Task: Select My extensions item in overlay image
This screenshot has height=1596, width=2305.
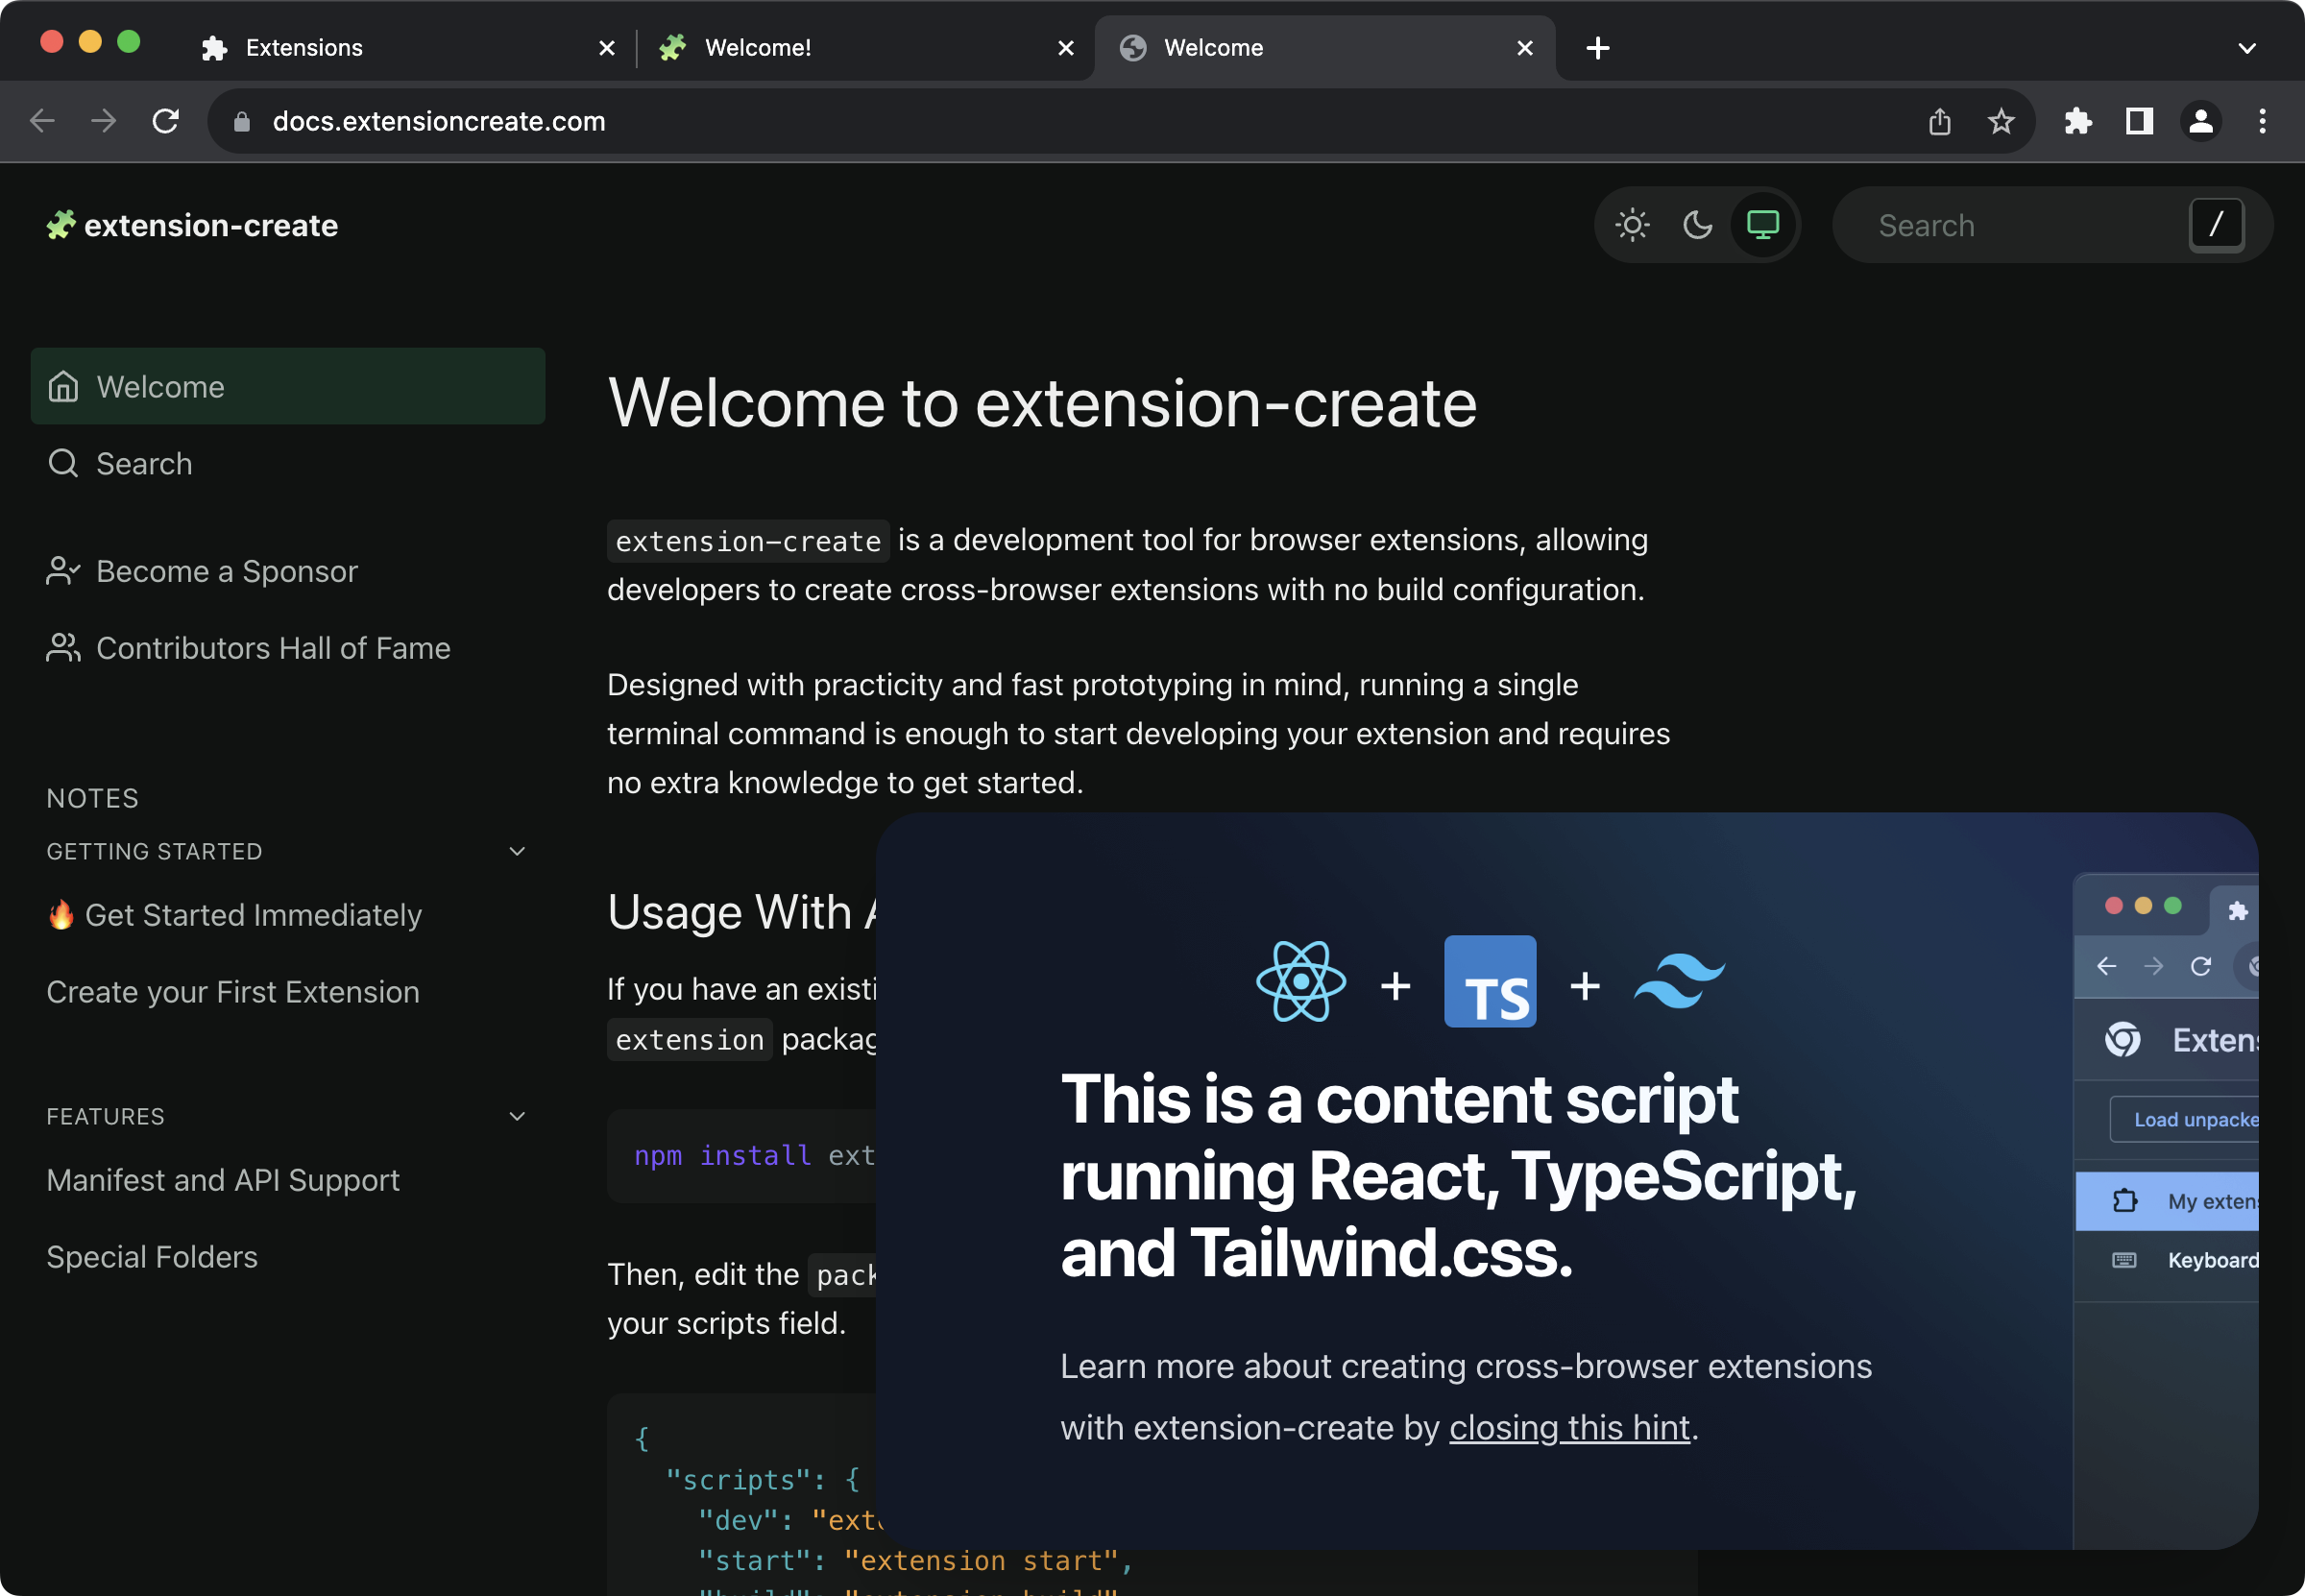Action: 2167,1201
